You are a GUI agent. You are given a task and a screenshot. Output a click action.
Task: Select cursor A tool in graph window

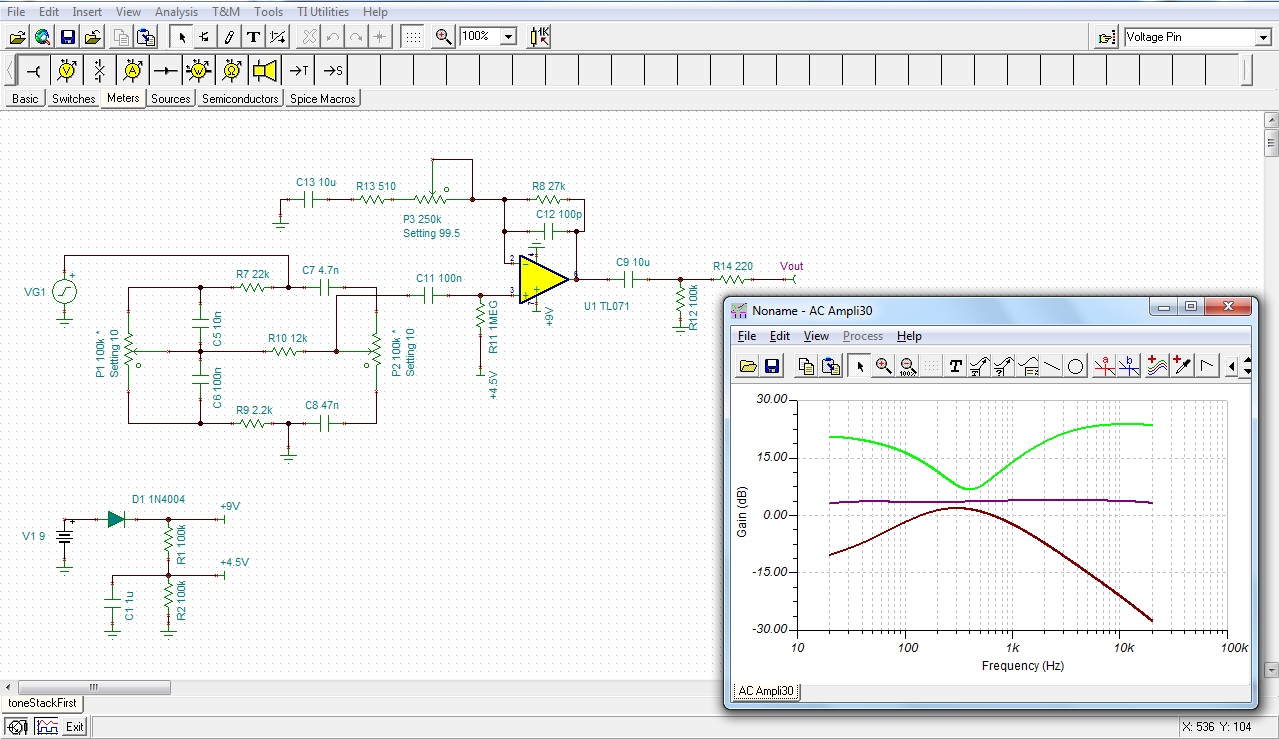point(1104,367)
